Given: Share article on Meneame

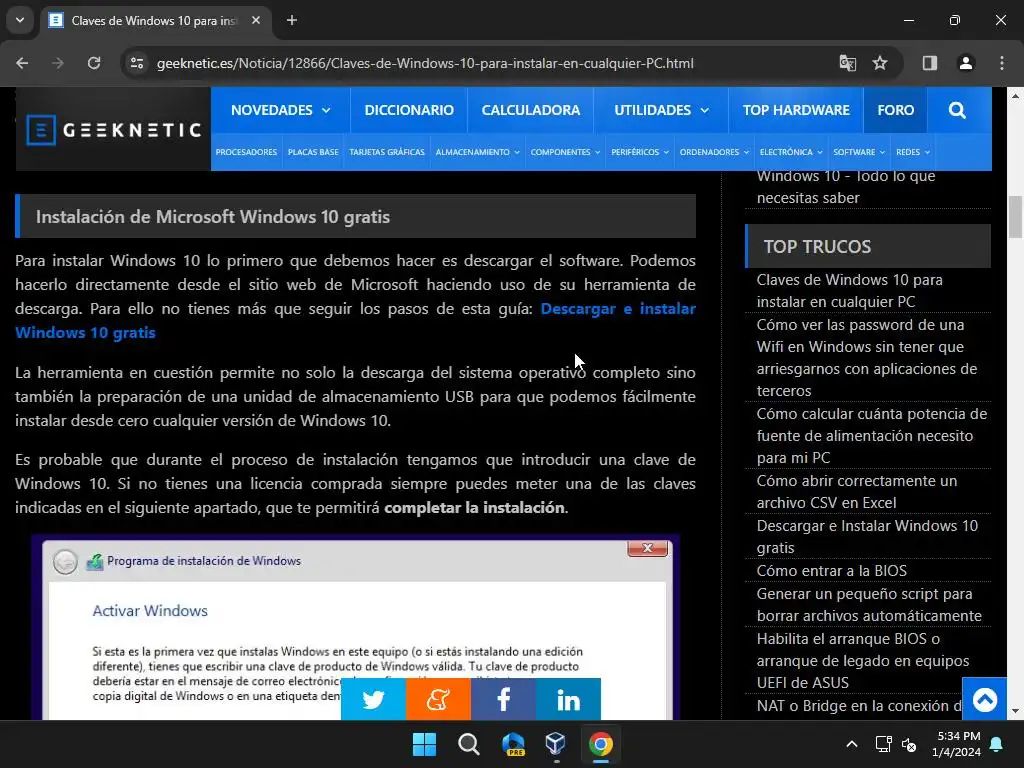Looking at the screenshot, I should point(438,699).
